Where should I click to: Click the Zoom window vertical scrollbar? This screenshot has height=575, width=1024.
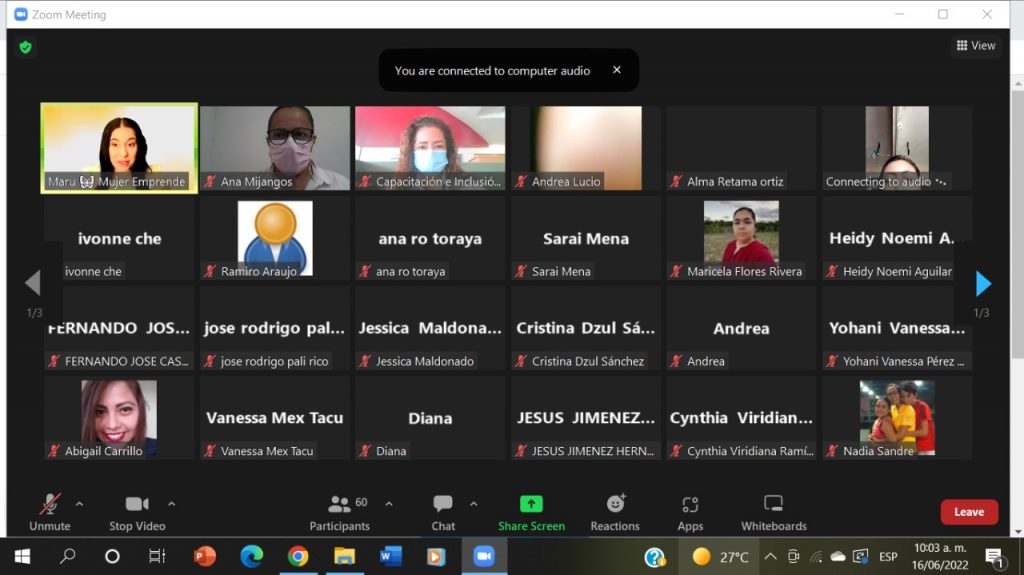point(1017,224)
